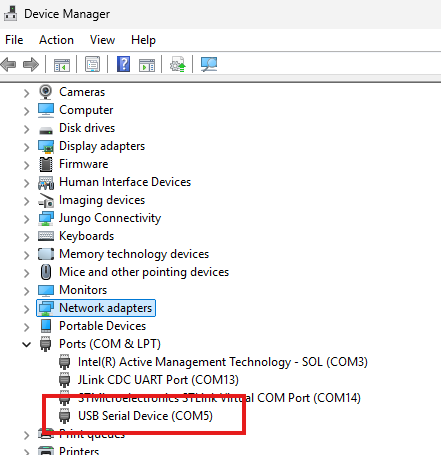Open the View menu
The height and width of the screenshot is (455, 441).
pyautogui.click(x=102, y=40)
